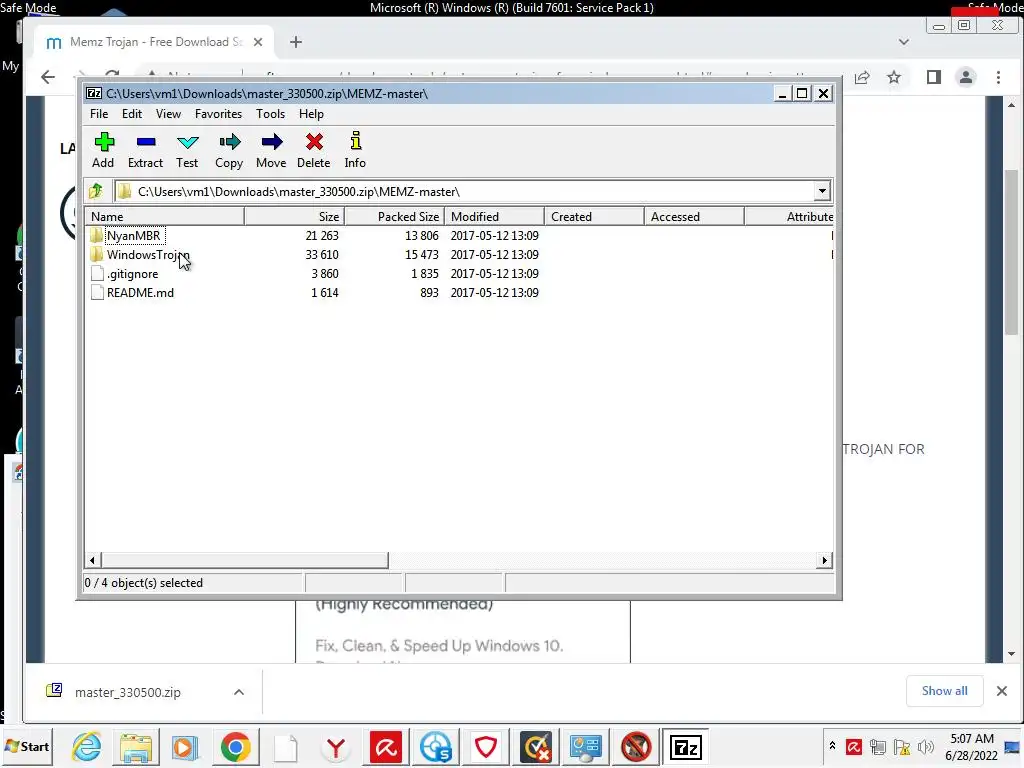The height and width of the screenshot is (768, 1024).
Task: Launch Internet Explorer from taskbar
Action: click(x=87, y=747)
